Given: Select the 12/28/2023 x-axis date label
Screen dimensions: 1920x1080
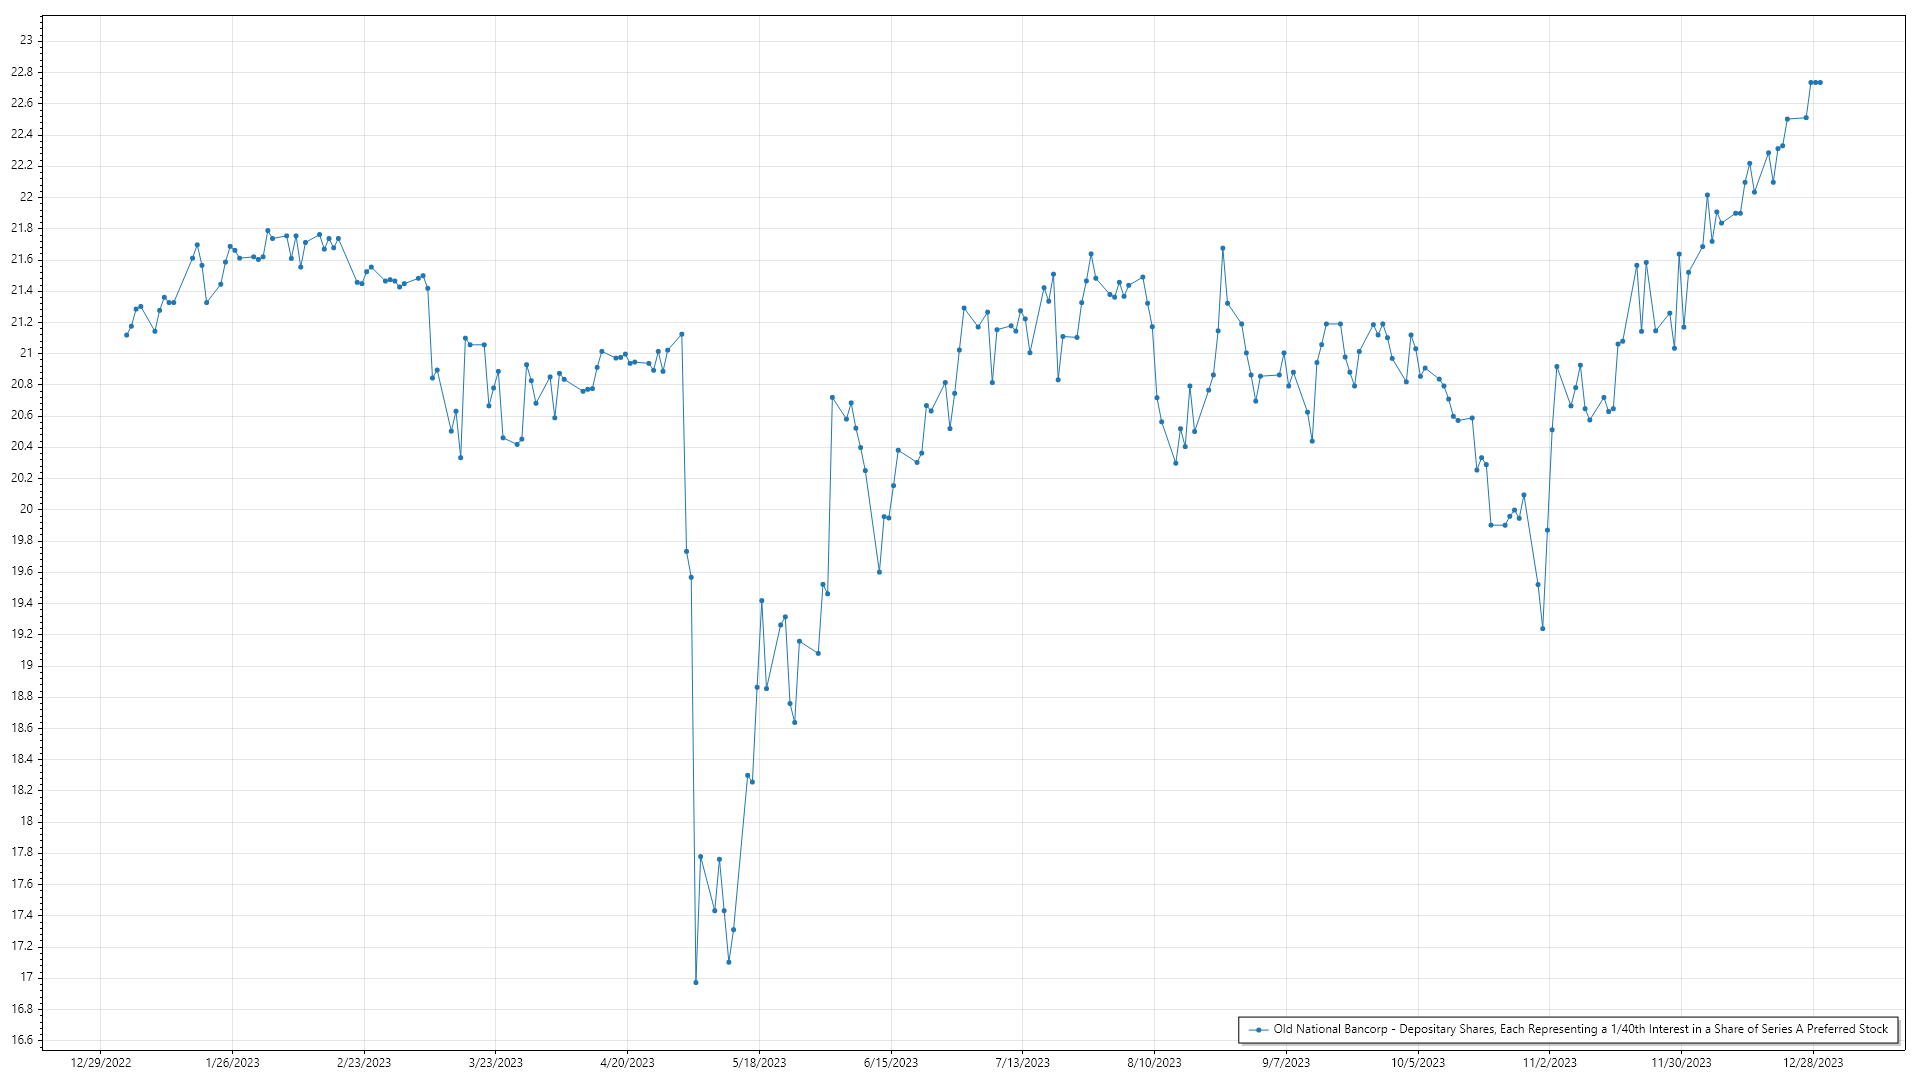Looking at the screenshot, I should 1813,1063.
